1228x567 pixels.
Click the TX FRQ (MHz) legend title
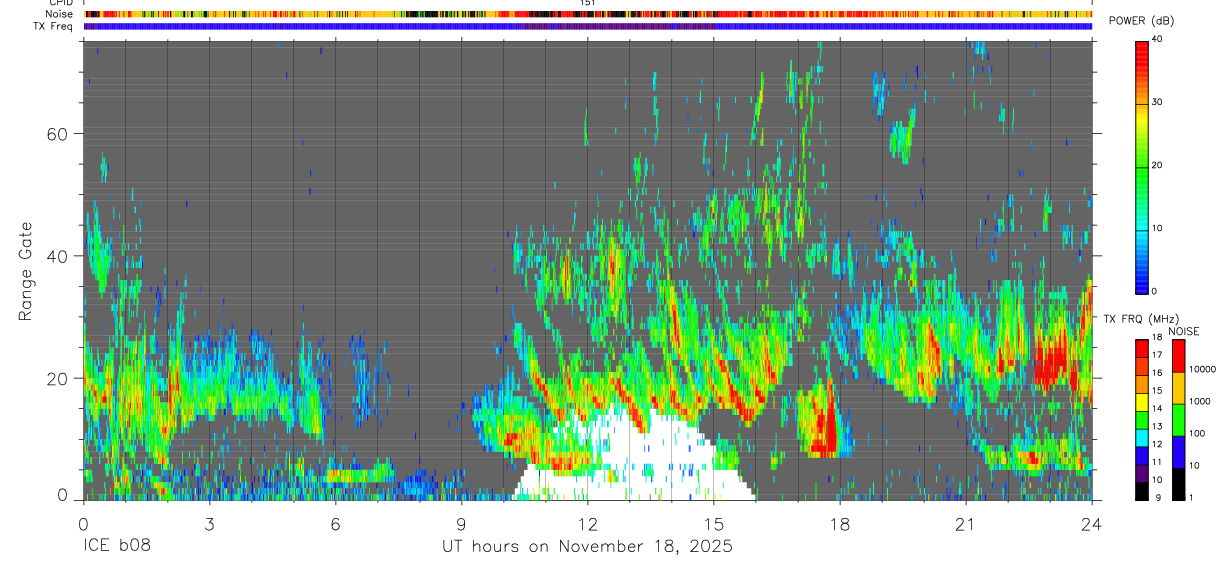pyautogui.click(x=1141, y=318)
